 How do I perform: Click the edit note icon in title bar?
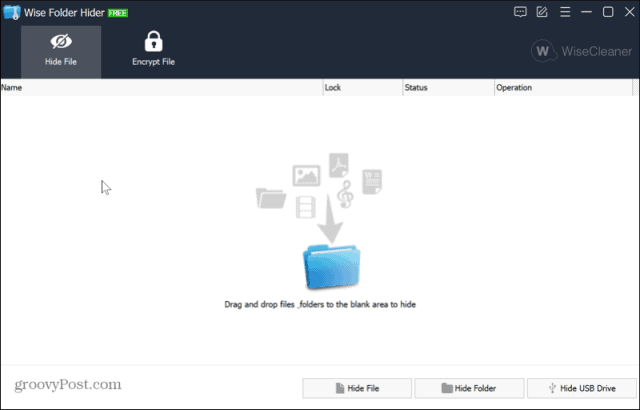coord(542,12)
